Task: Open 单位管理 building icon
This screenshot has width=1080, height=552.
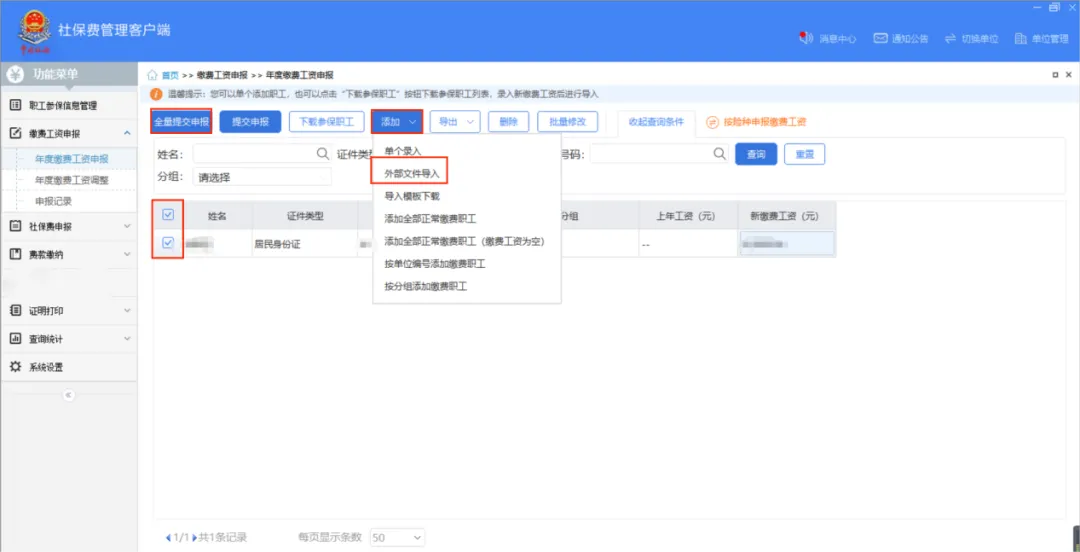Action: coord(1020,39)
